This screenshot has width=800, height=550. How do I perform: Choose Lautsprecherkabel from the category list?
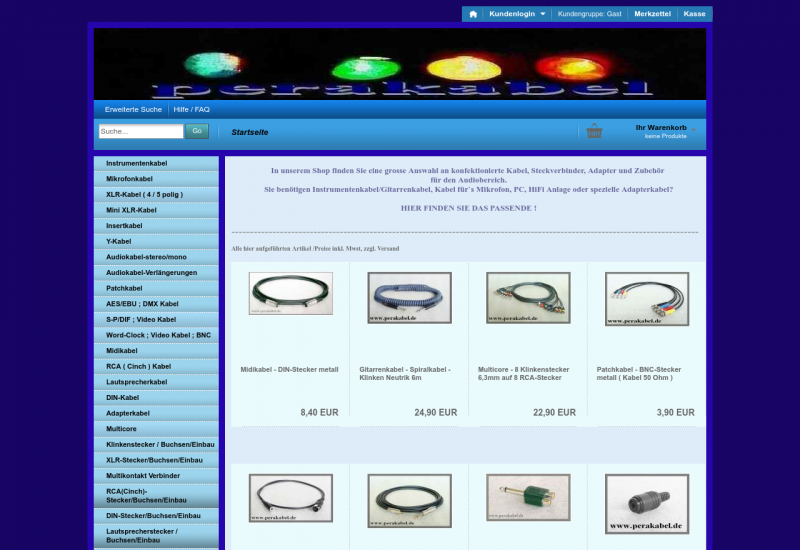pos(136,382)
